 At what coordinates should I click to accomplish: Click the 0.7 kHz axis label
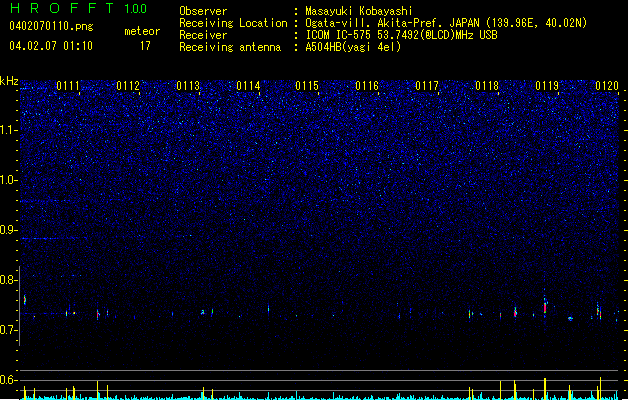(9, 330)
